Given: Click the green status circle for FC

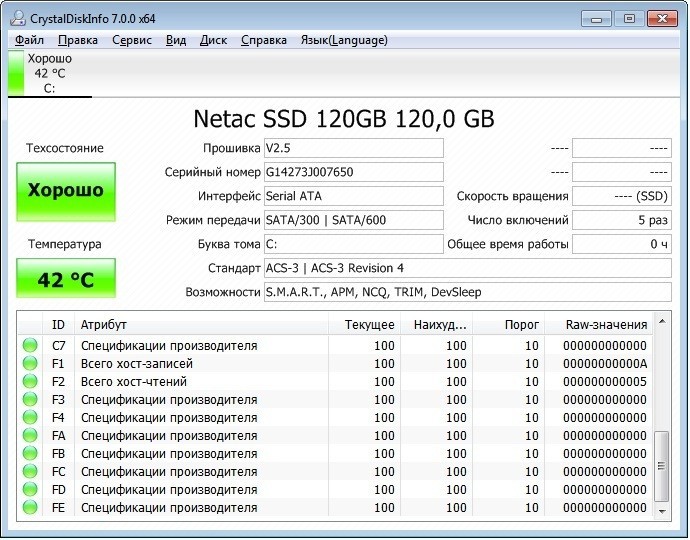Looking at the screenshot, I should (x=30, y=472).
